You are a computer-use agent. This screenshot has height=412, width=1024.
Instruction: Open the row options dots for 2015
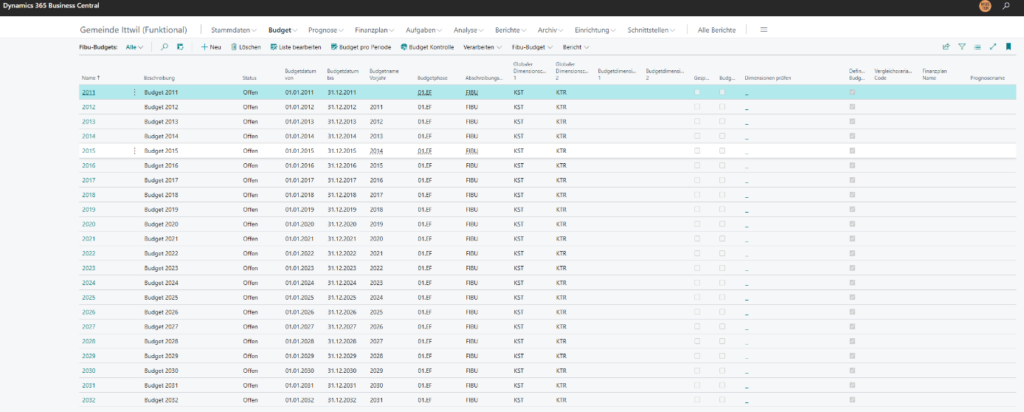(x=135, y=151)
